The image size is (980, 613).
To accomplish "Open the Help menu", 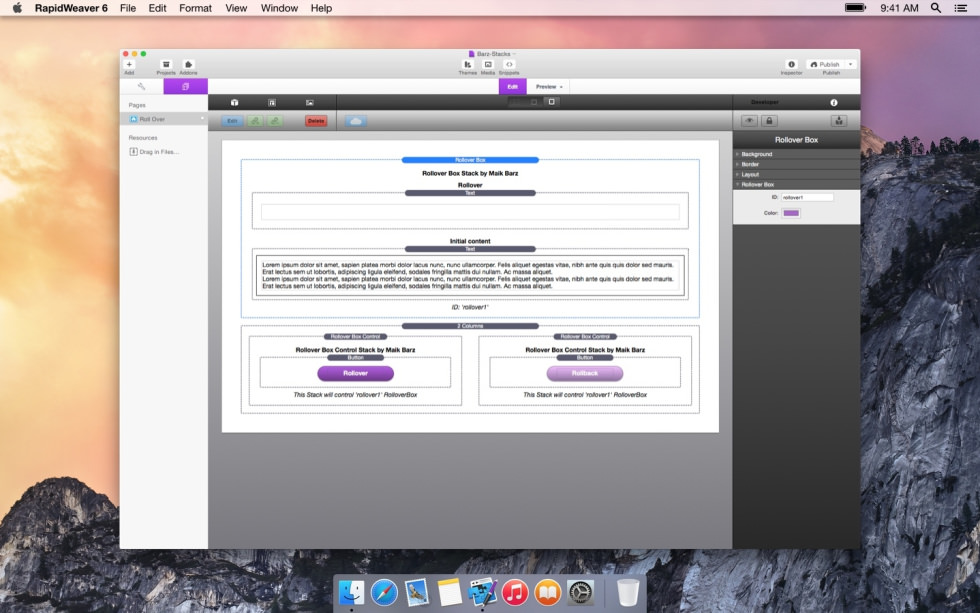I will click(321, 8).
